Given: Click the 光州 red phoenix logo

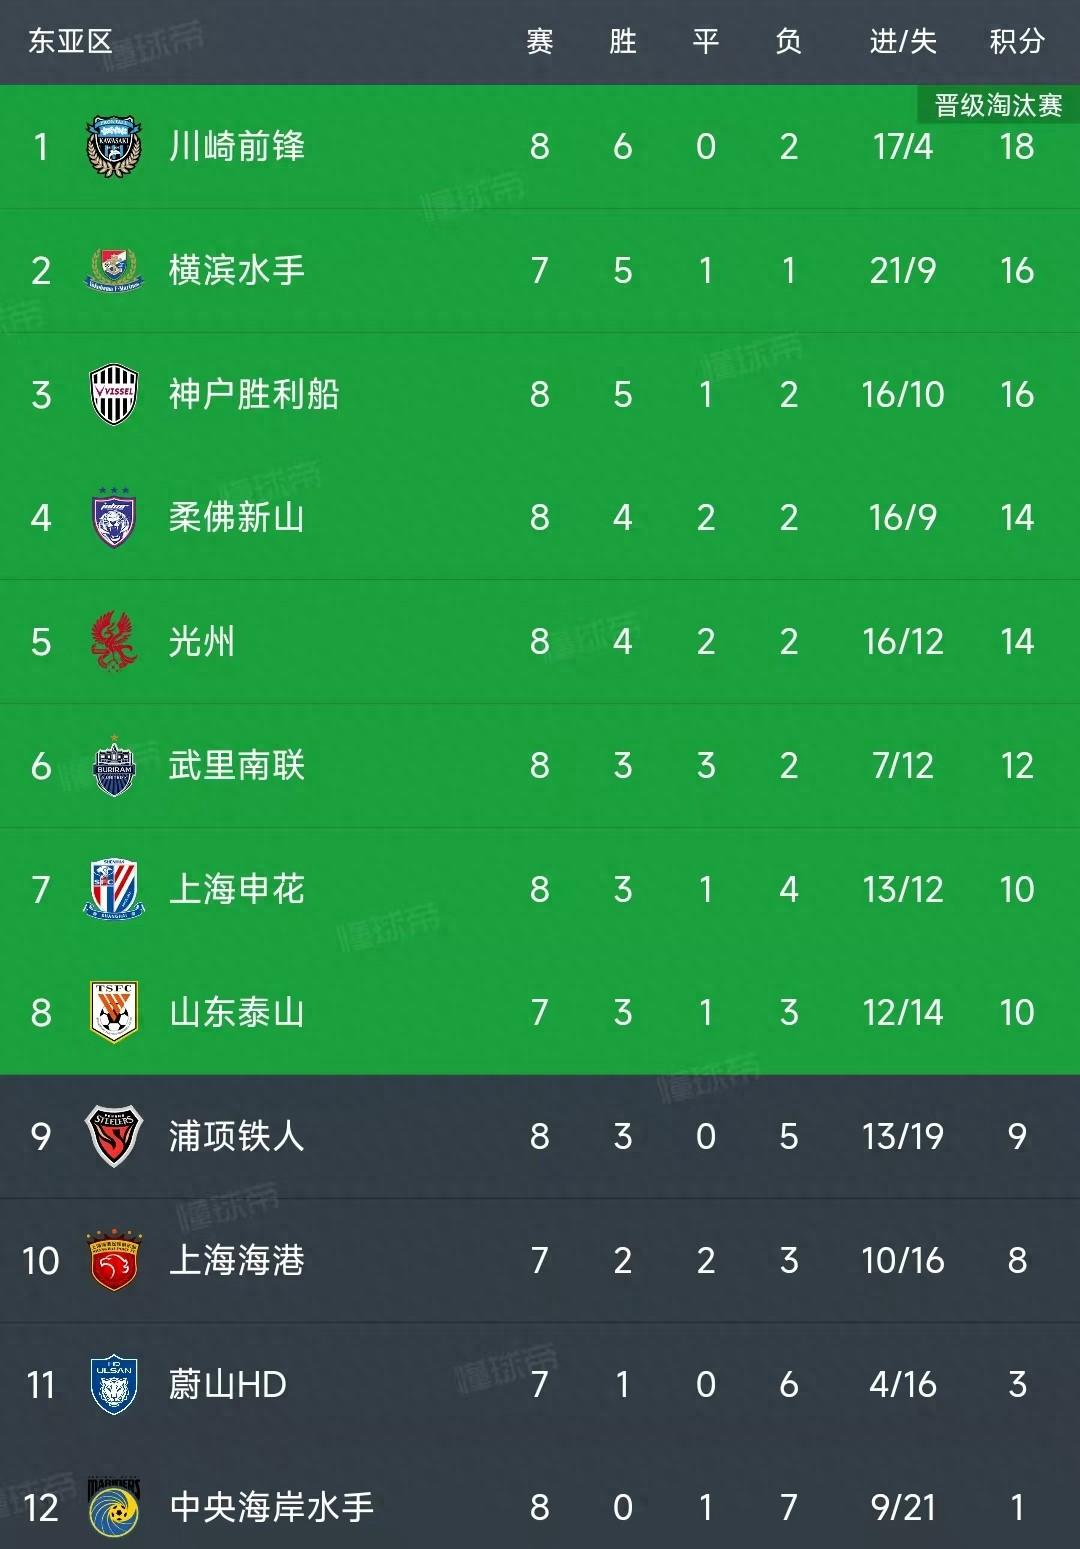Looking at the screenshot, I should [x=113, y=641].
